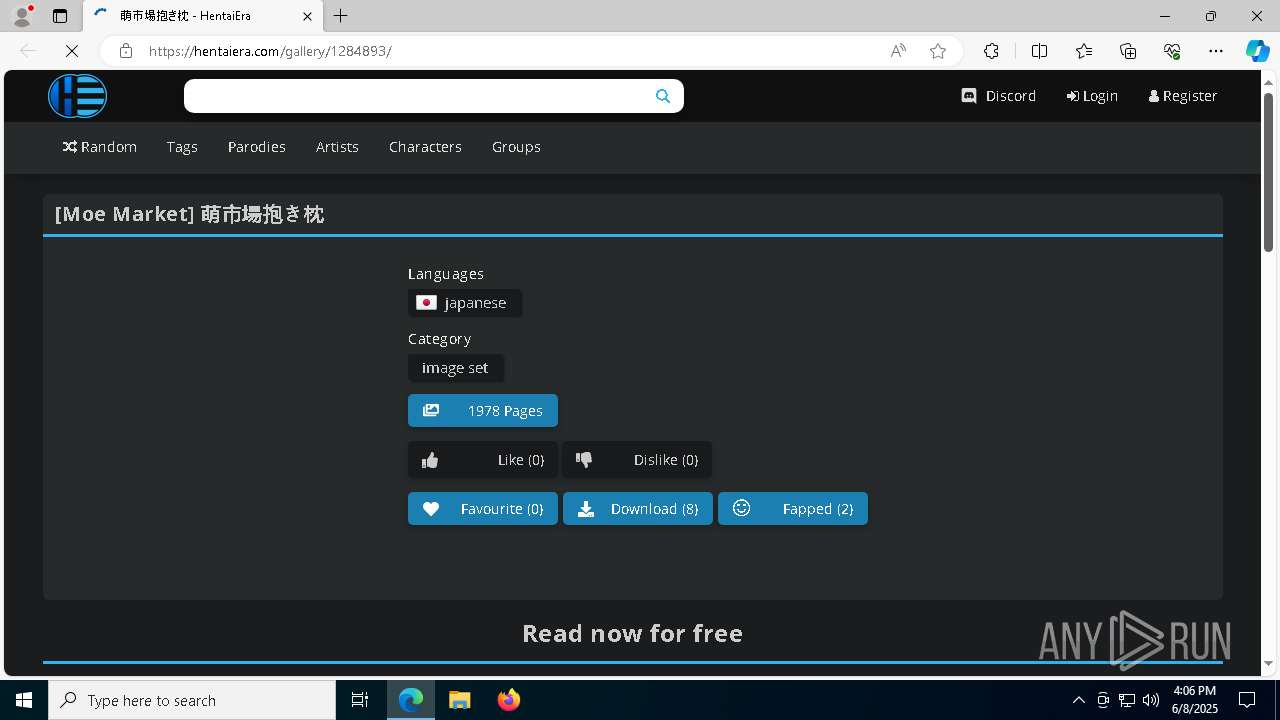Click the browser Back arrow

point(28,51)
